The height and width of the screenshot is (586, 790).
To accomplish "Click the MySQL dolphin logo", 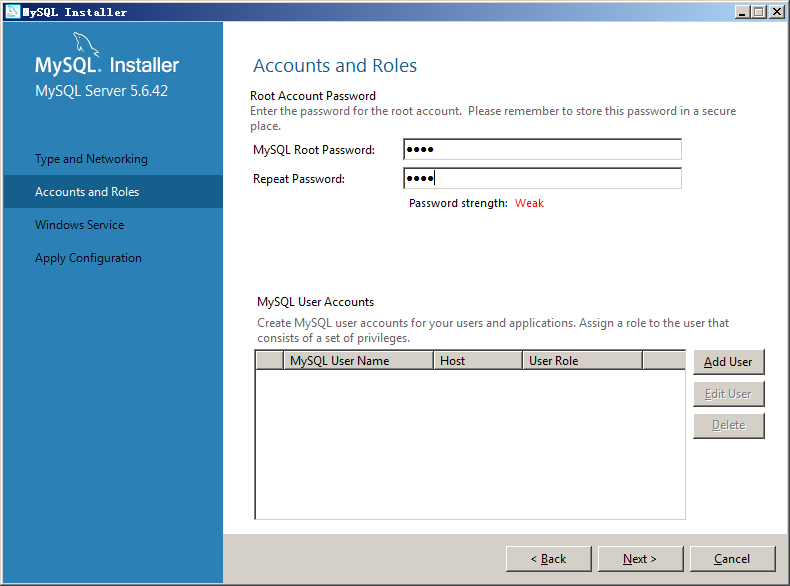I will click(x=86, y=45).
